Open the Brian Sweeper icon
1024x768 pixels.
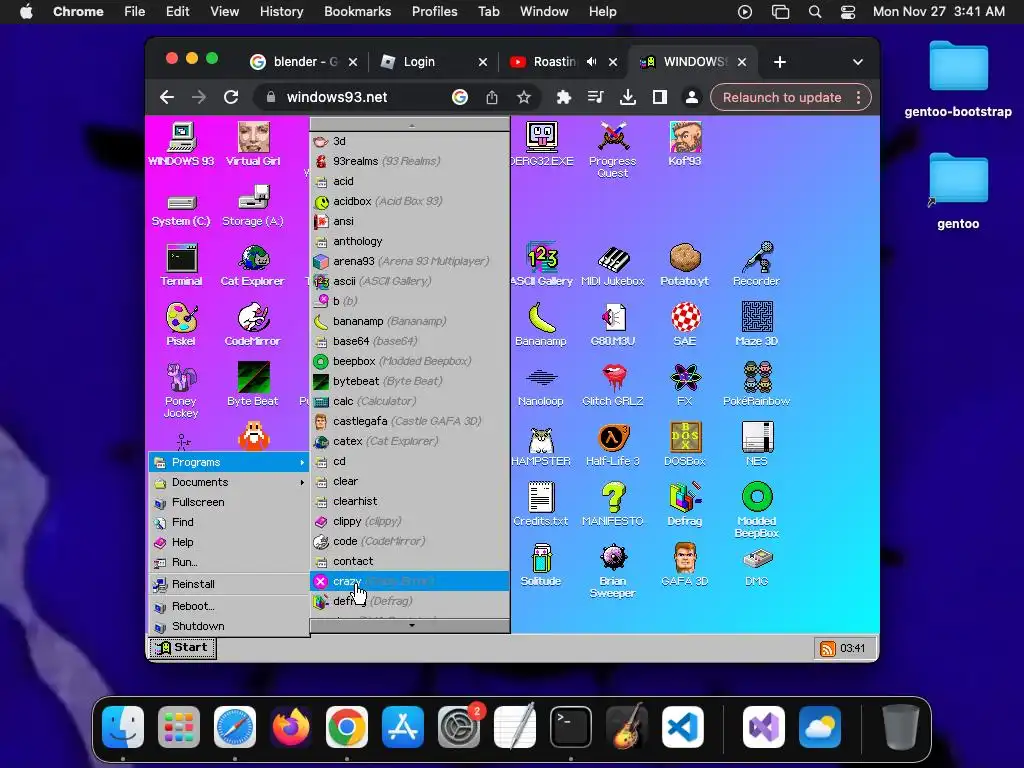[613, 571]
